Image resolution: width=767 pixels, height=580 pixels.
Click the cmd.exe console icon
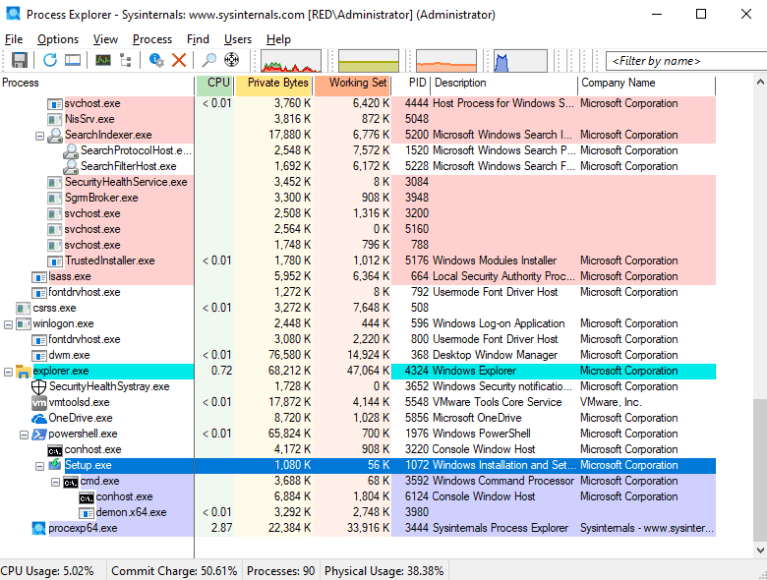[x=70, y=482]
